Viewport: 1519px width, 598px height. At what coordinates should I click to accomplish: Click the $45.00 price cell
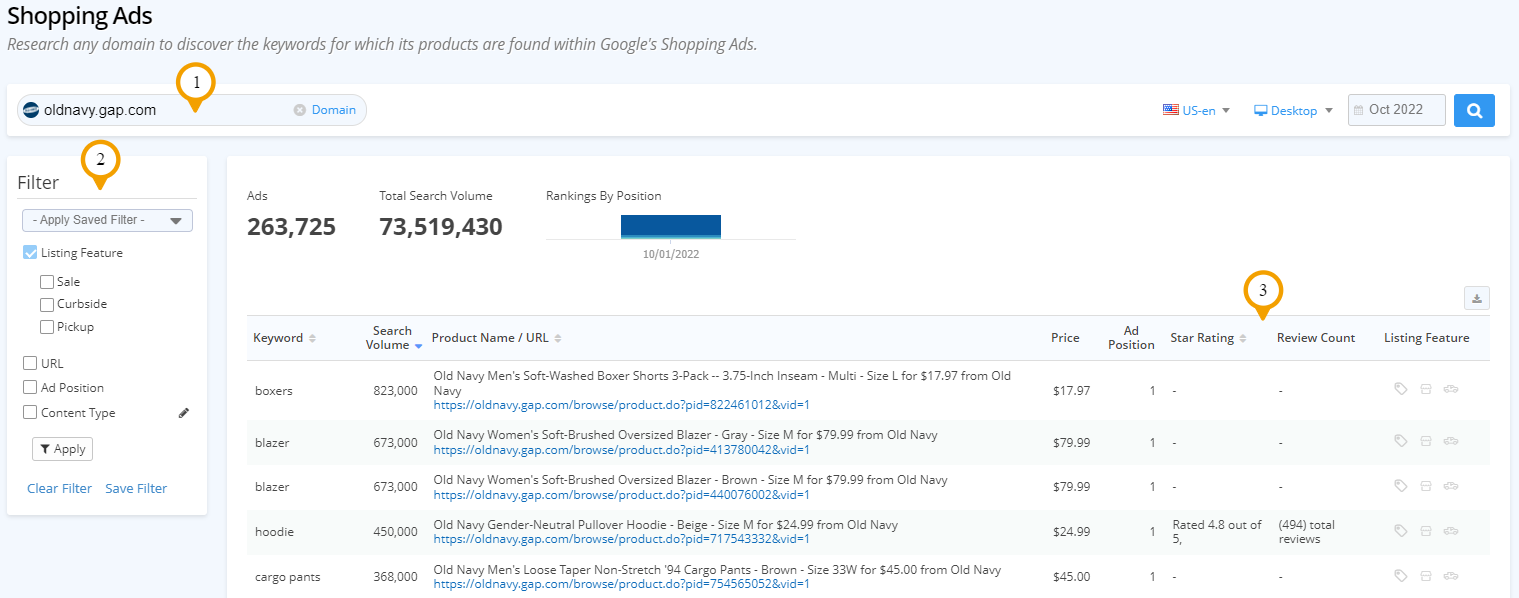pyautogui.click(x=1071, y=577)
